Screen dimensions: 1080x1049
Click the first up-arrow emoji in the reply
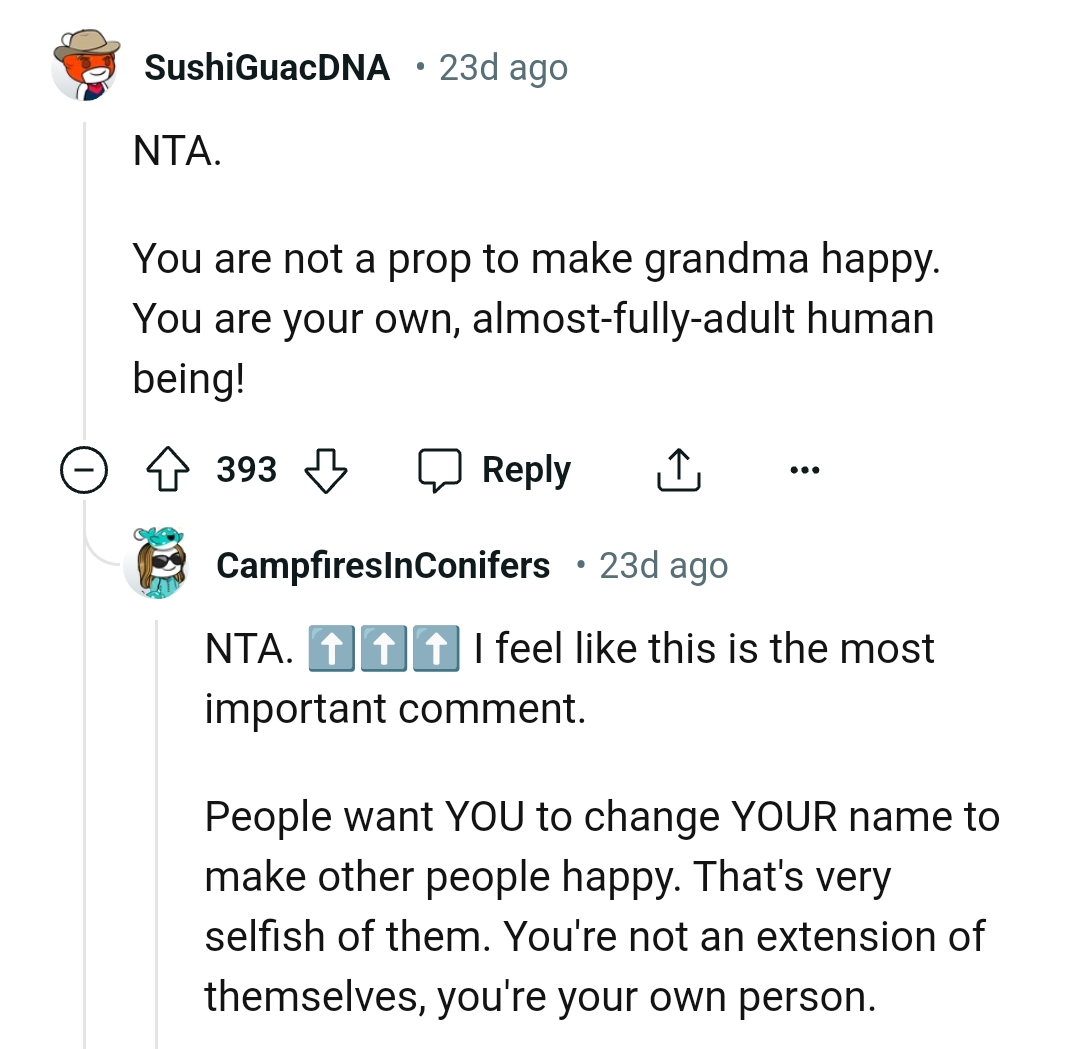(330, 647)
